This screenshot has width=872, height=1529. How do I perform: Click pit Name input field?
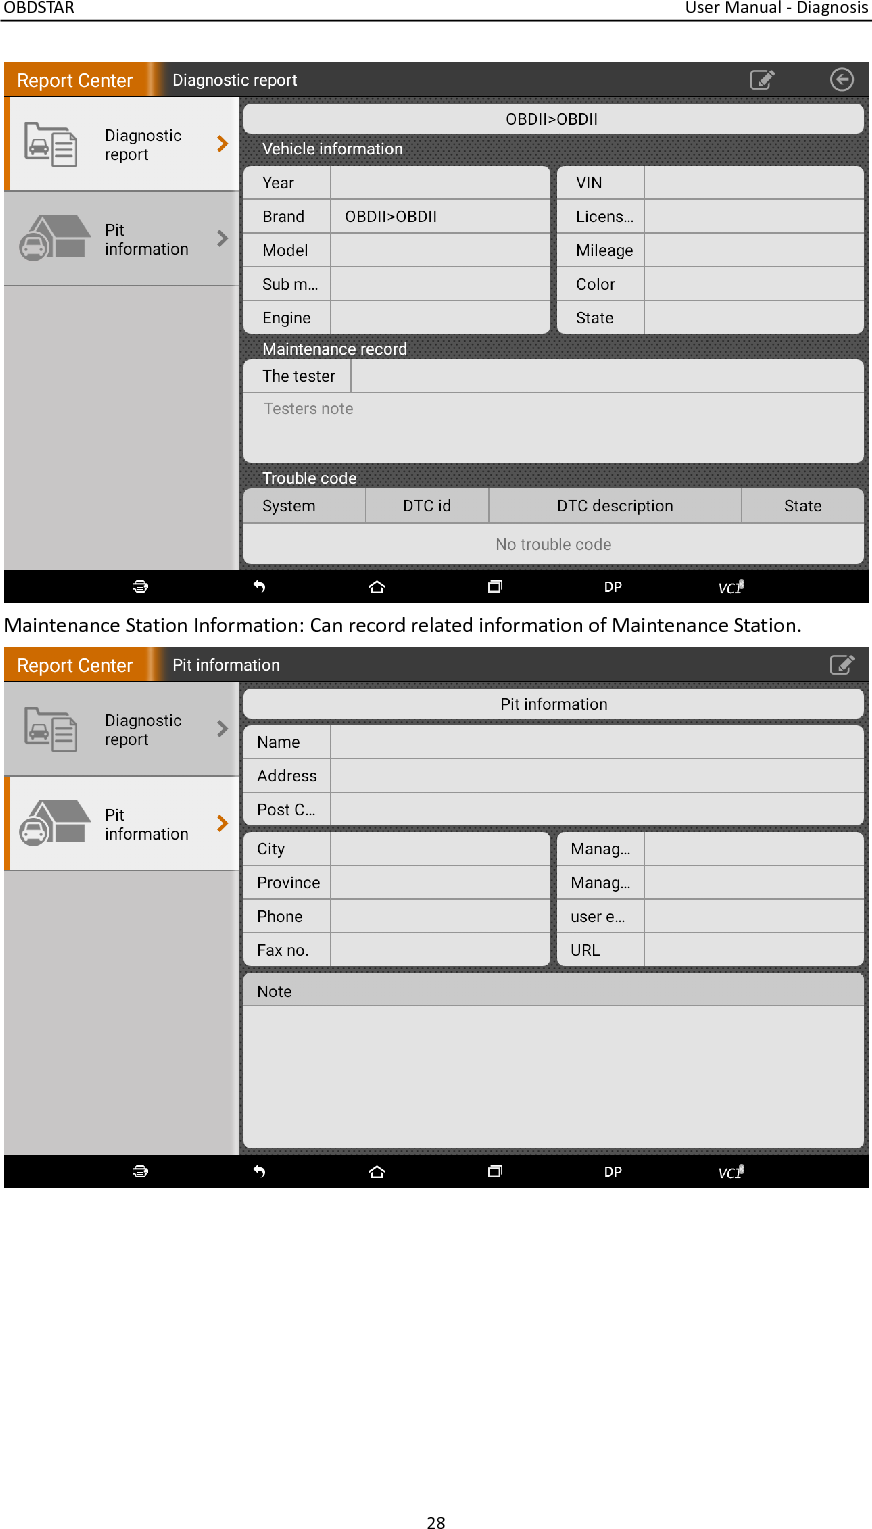597,742
